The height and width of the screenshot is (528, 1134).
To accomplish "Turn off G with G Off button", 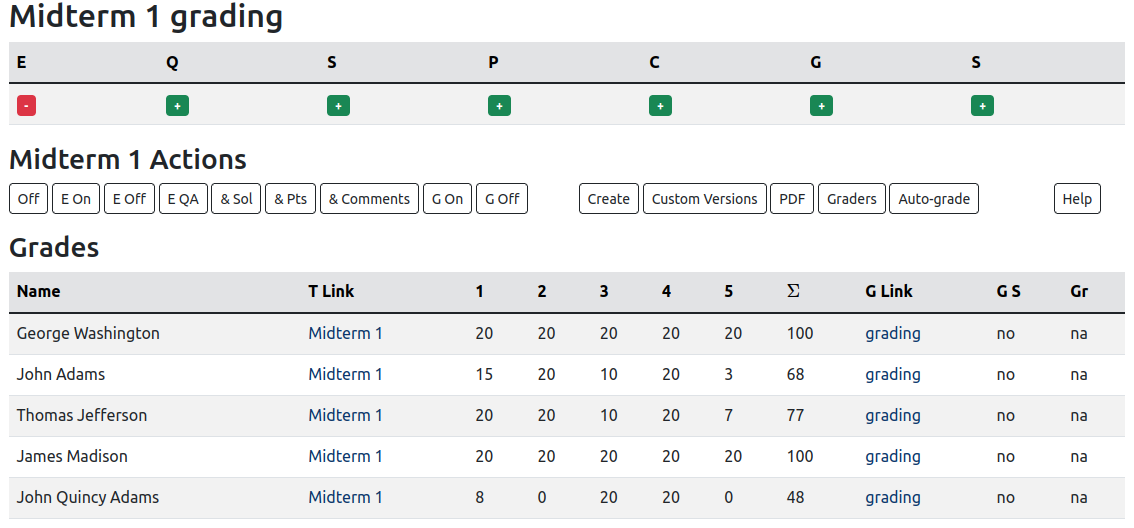I will tap(502, 199).
